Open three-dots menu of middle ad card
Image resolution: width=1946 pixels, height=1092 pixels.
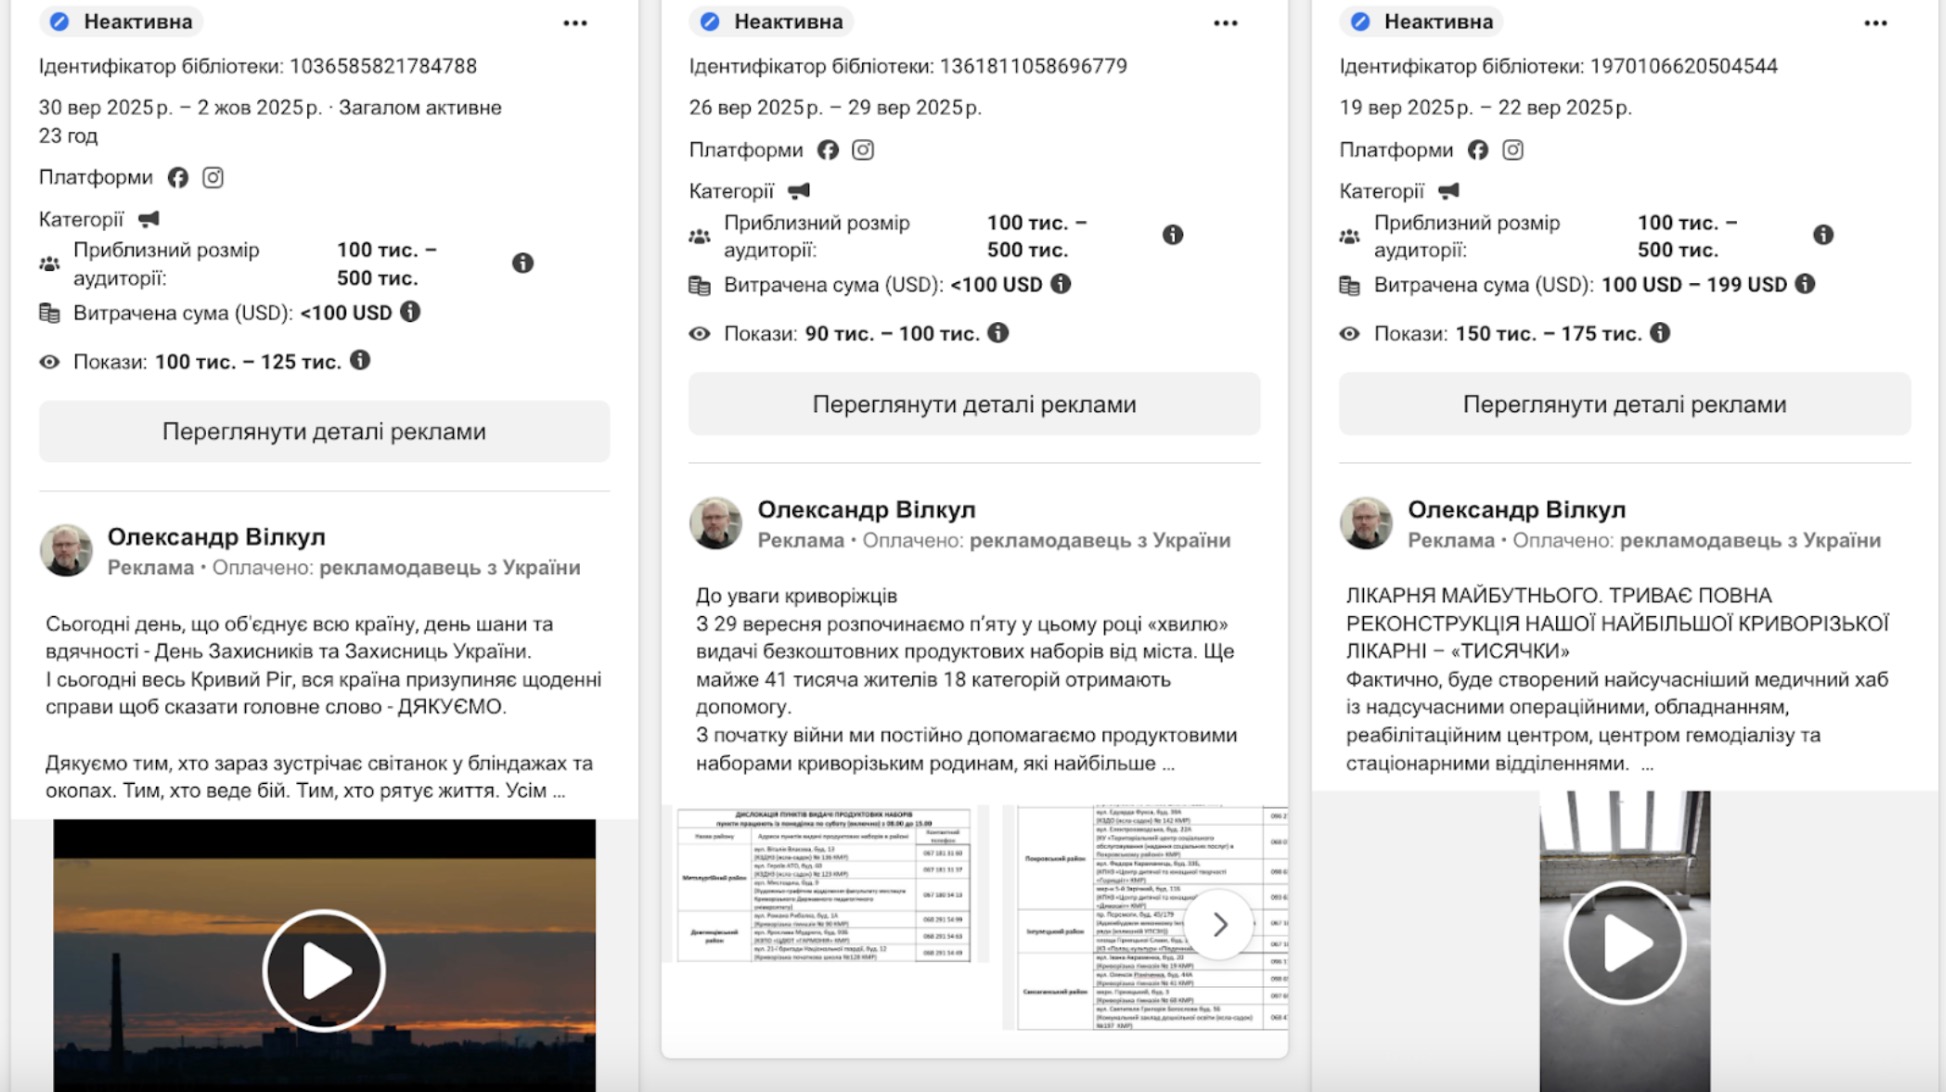tap(1225, 23)
